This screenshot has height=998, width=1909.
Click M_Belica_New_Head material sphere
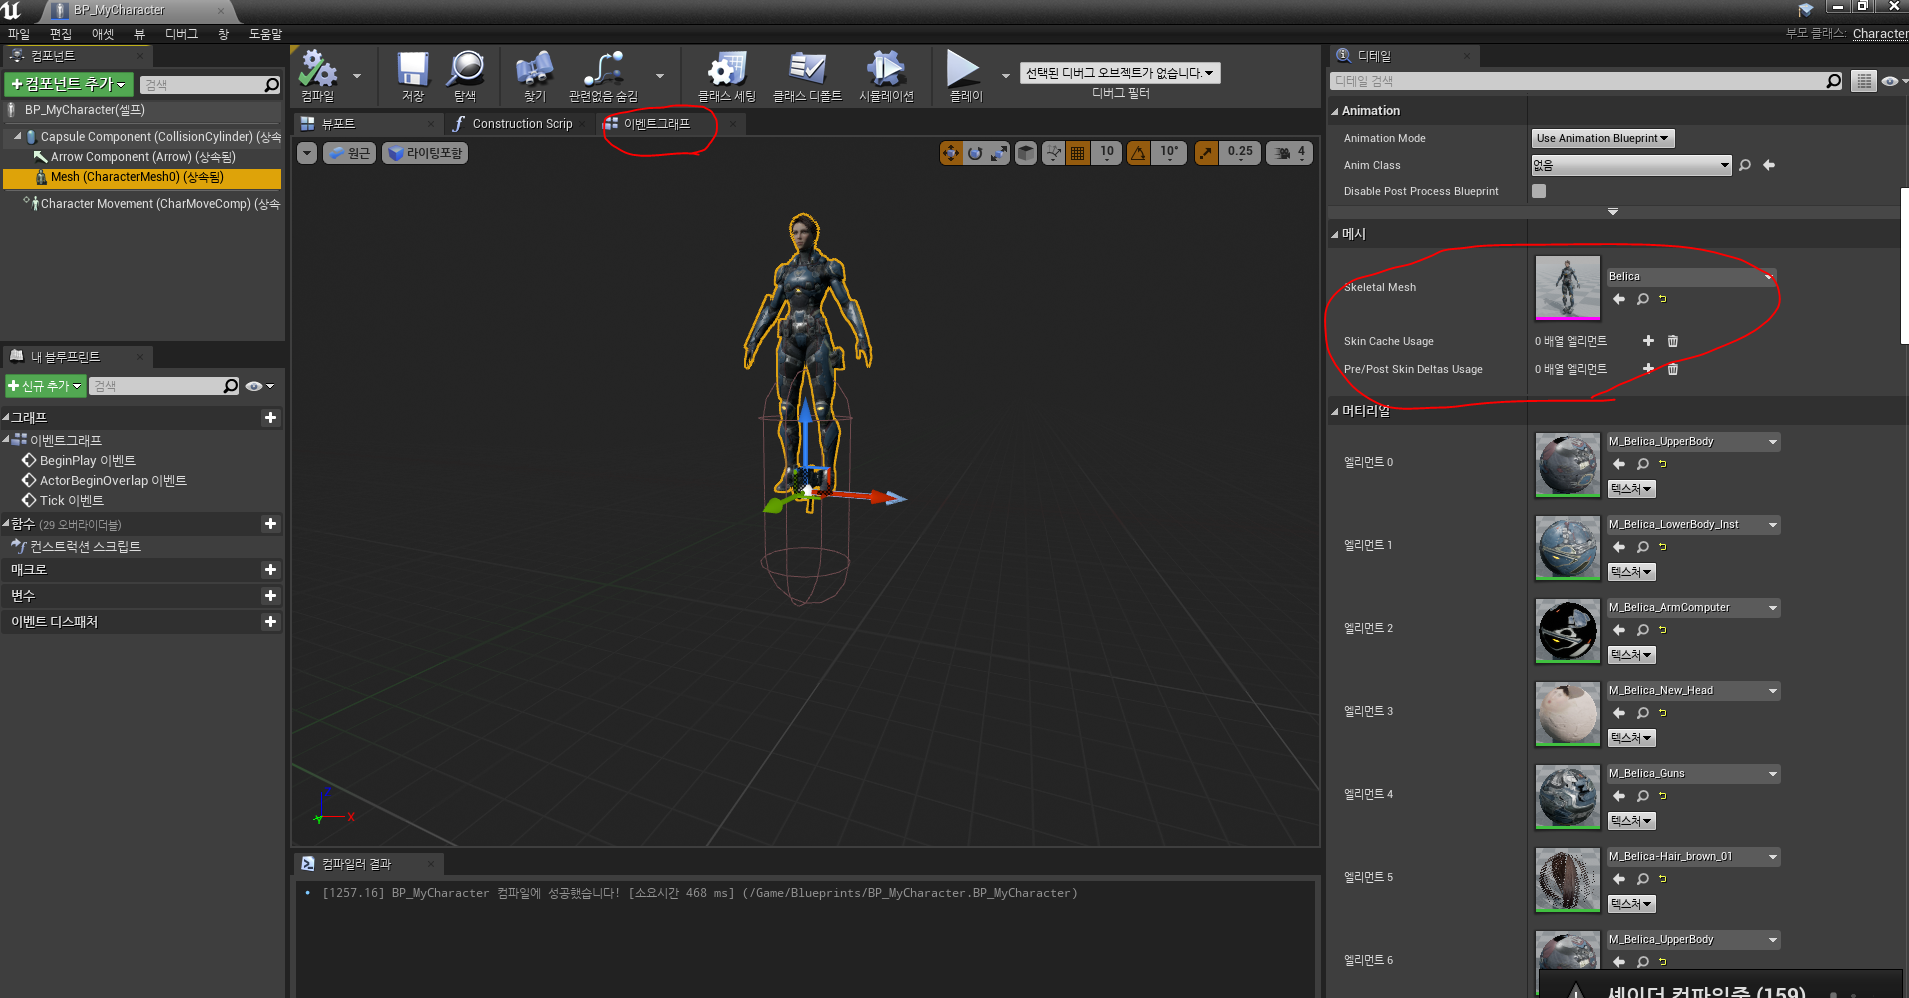(x=1568, y=714)
